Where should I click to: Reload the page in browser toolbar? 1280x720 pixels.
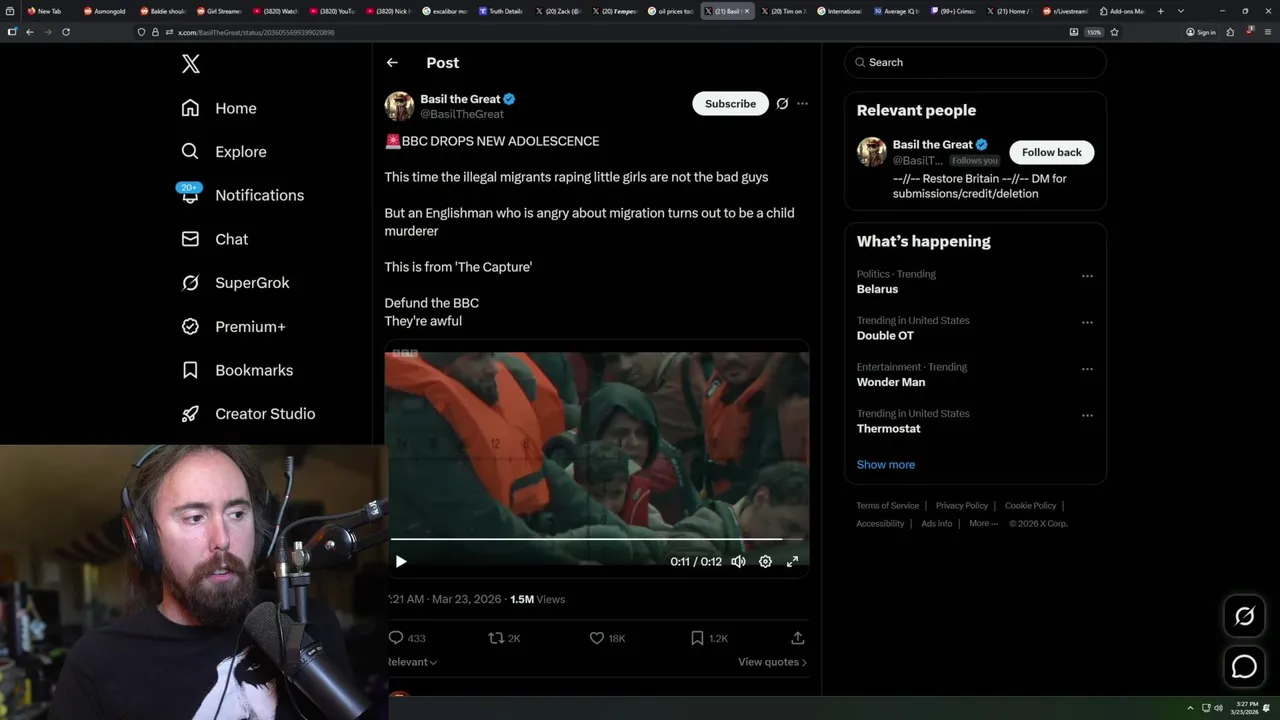[66, 32]
